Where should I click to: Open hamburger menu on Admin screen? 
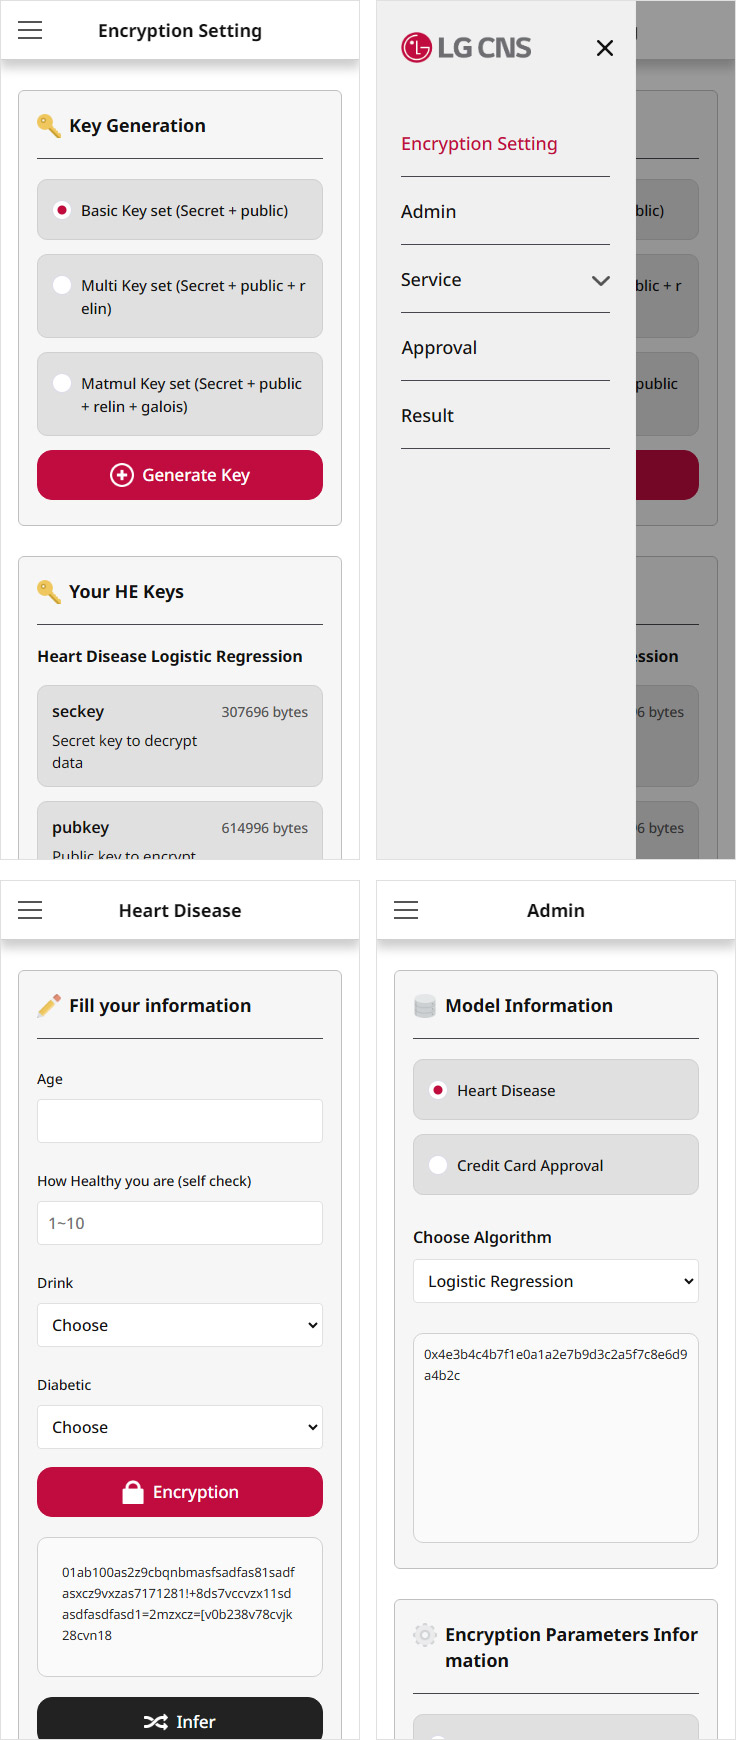(x=406, y=910)
